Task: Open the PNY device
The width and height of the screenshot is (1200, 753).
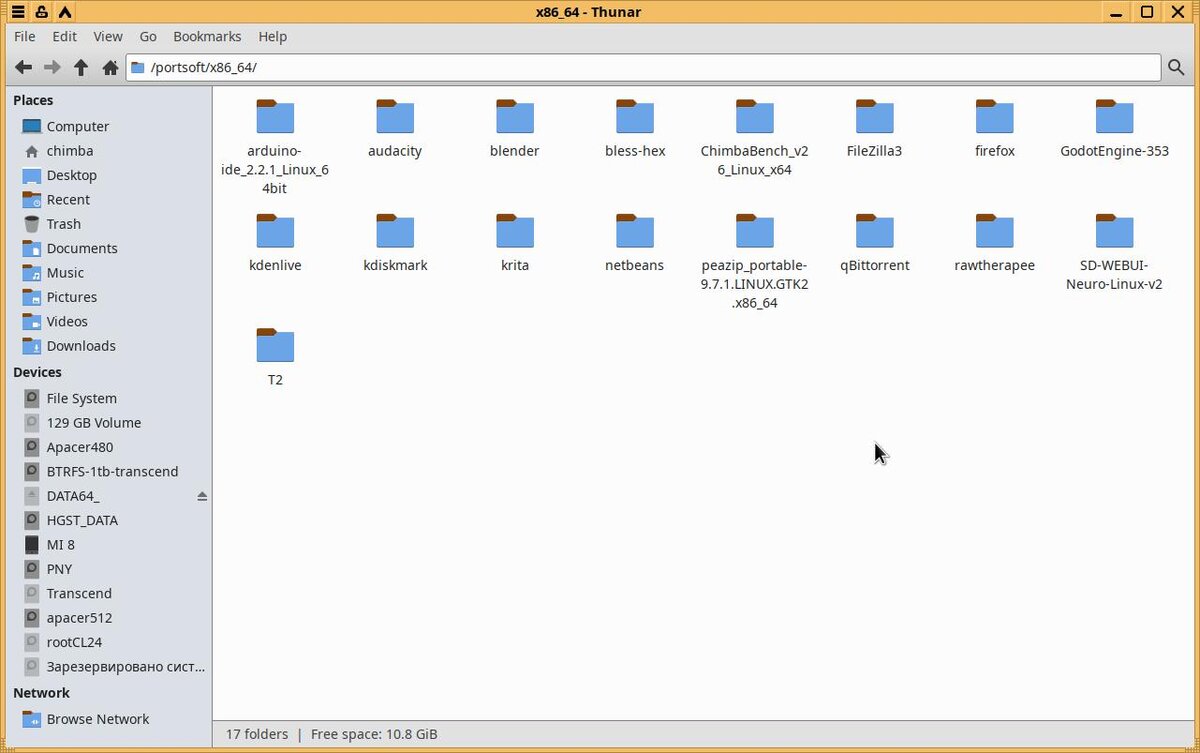Action: (x=106, y=569)
